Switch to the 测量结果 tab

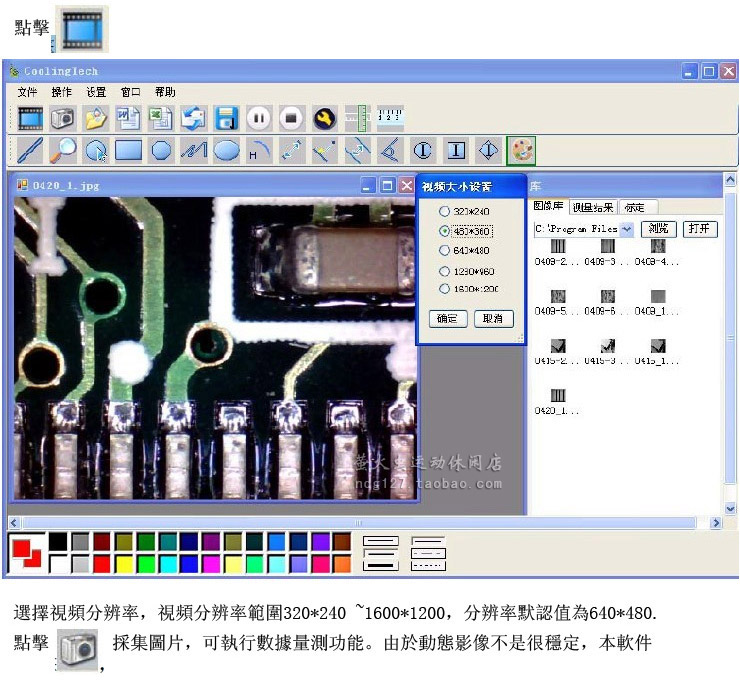tap(593, 208)
